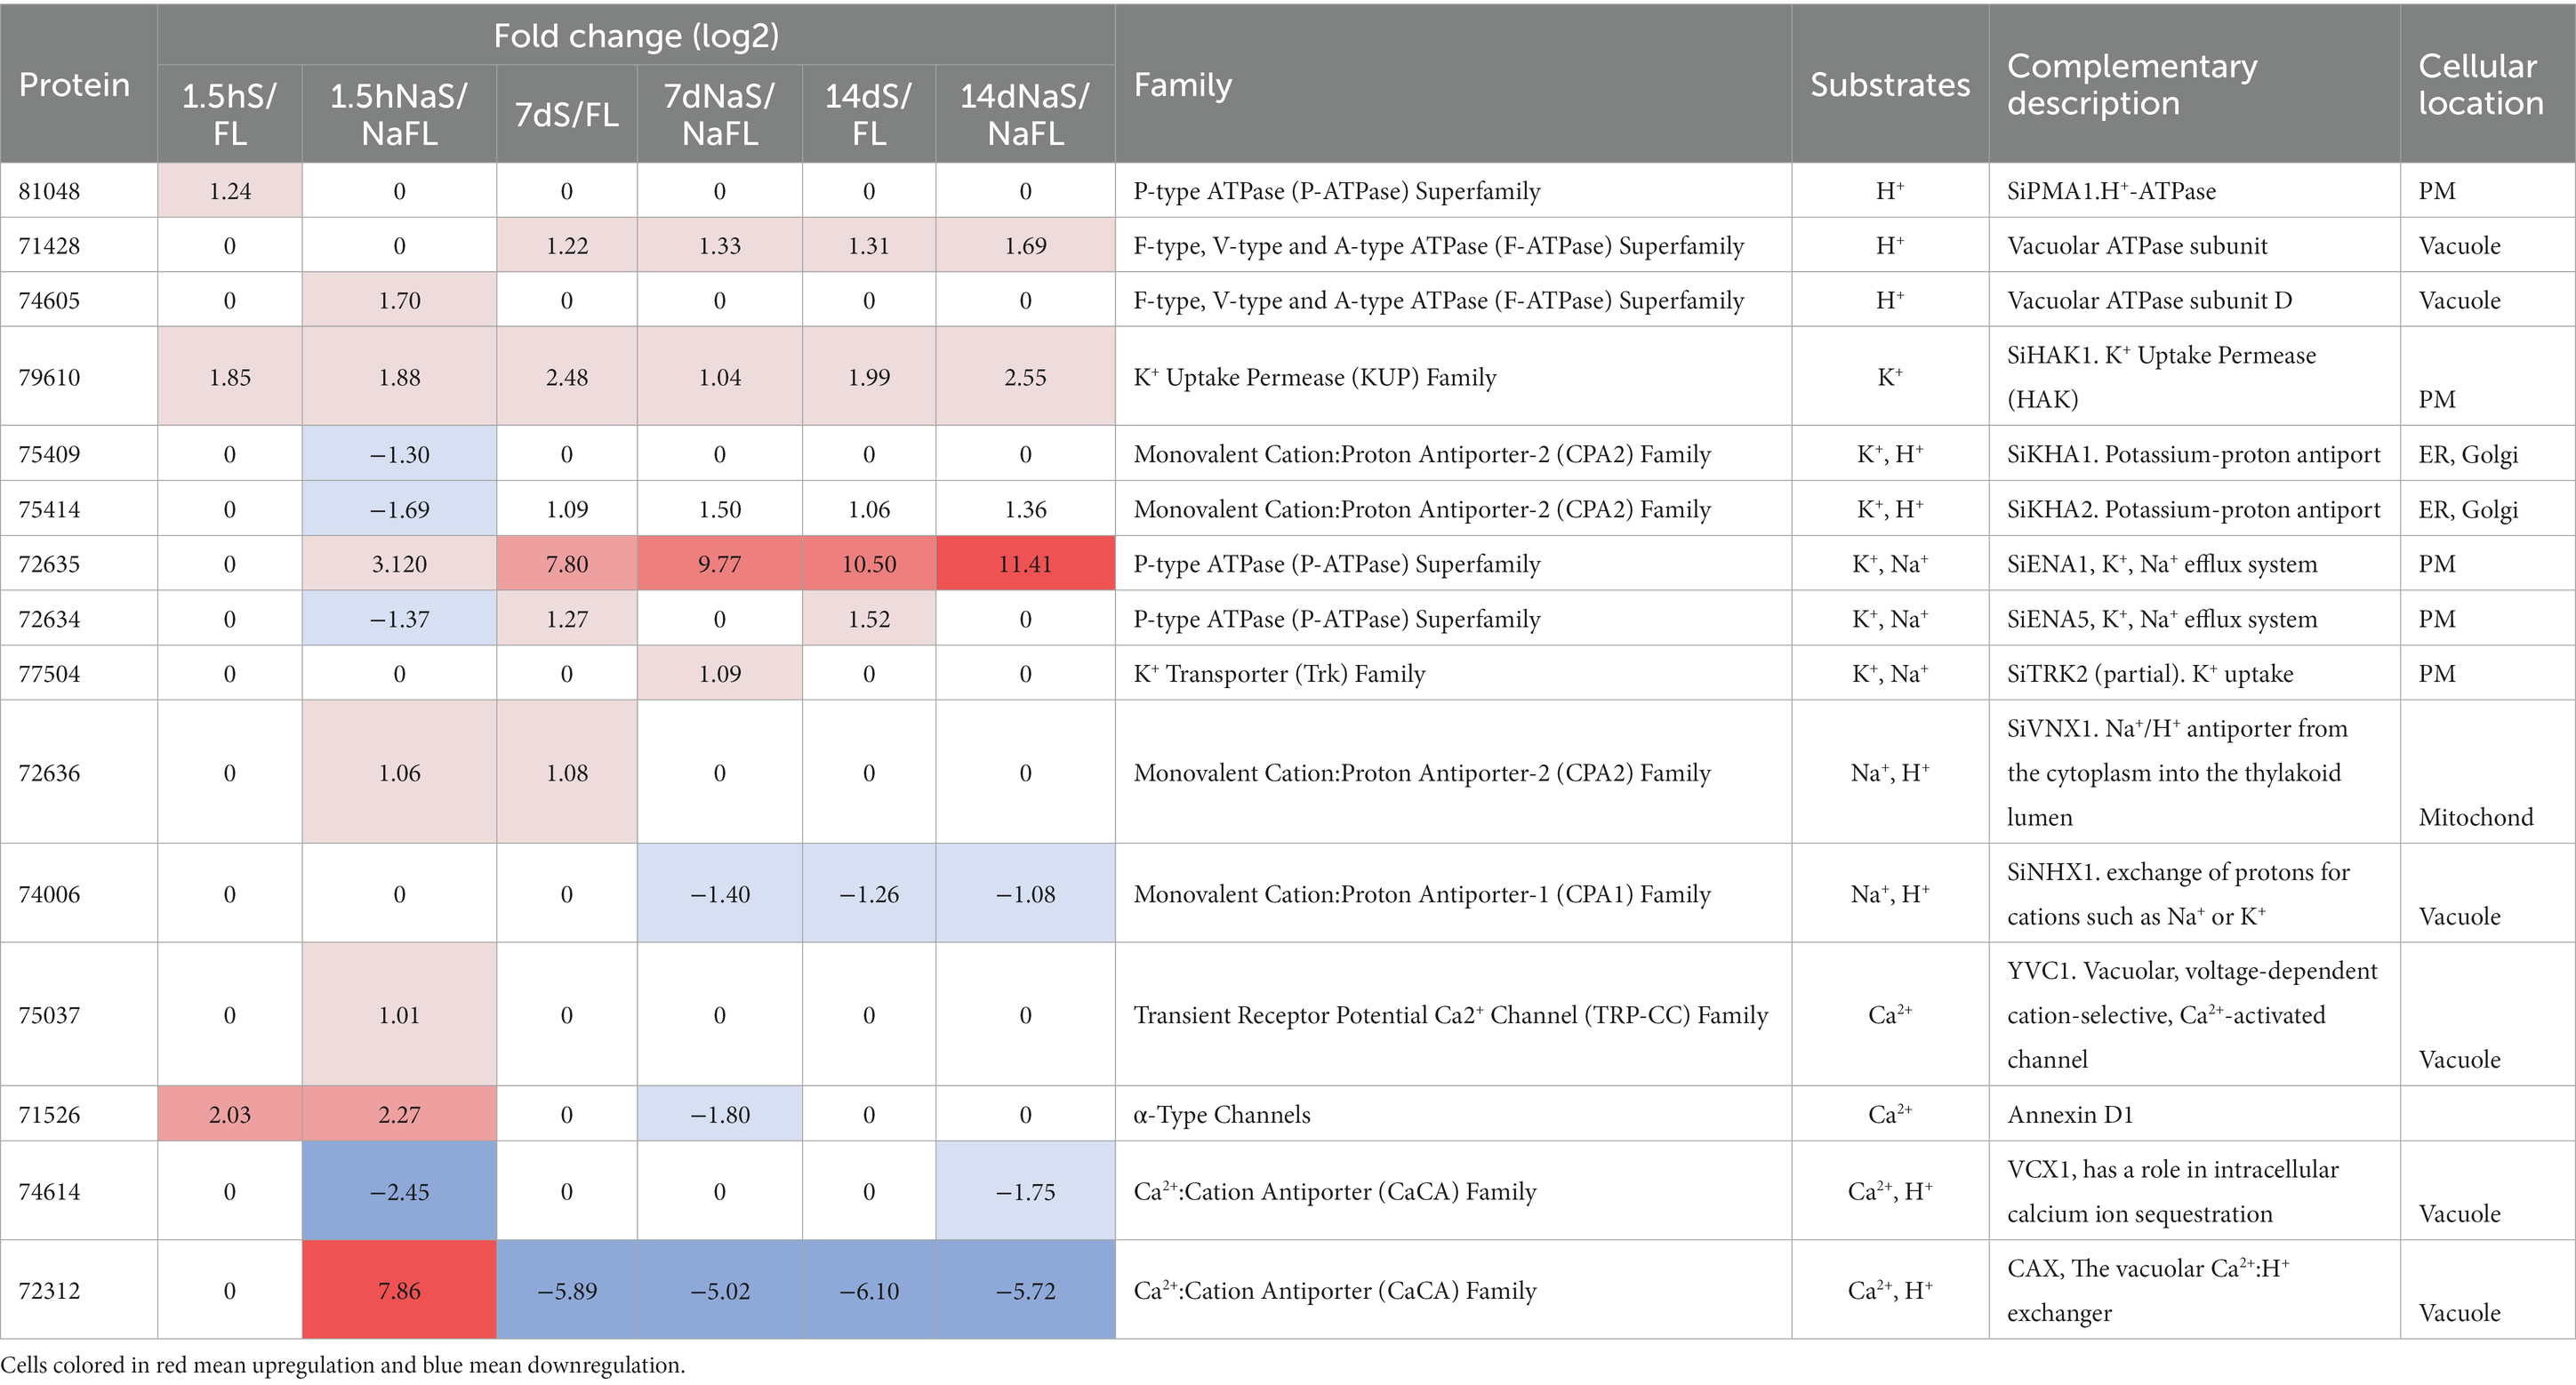This screenshot has width=2576, height=1385.
Task: Click the 1.69 fold change cell
Action: [x=1025, y=246]
